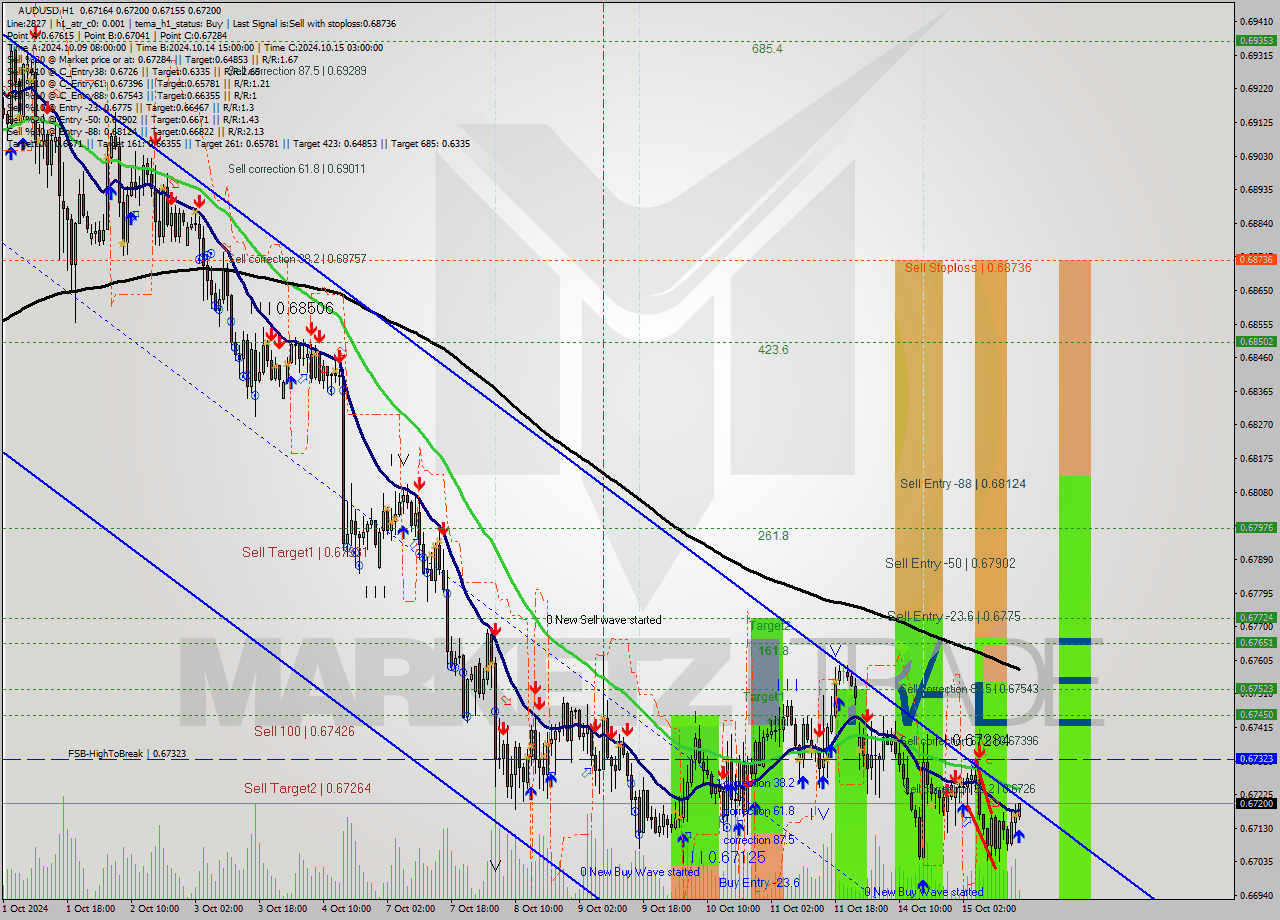Click the 0.67323 price axis tag

click(1256, 759)
